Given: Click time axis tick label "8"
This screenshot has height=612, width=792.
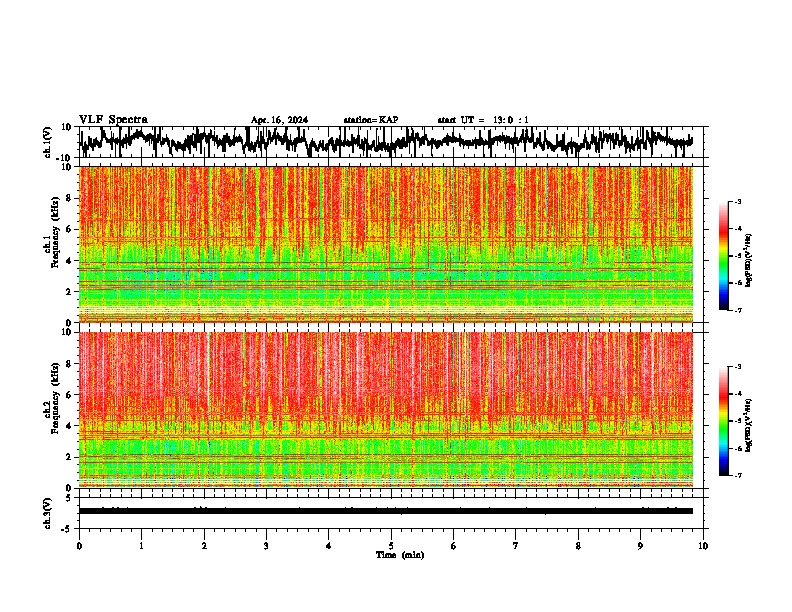Looking at the screenshot, I should click(x=578, y=546).
